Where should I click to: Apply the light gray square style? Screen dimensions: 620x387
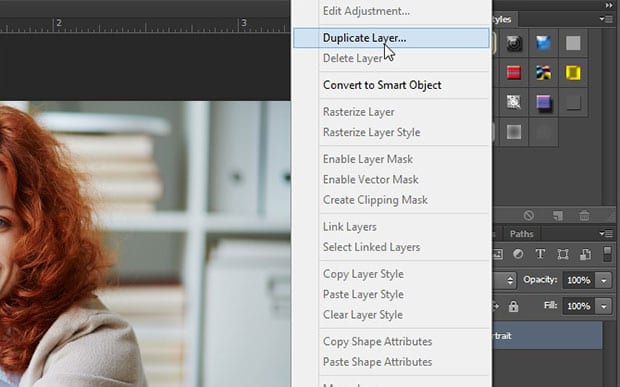[x=573, y=43]
